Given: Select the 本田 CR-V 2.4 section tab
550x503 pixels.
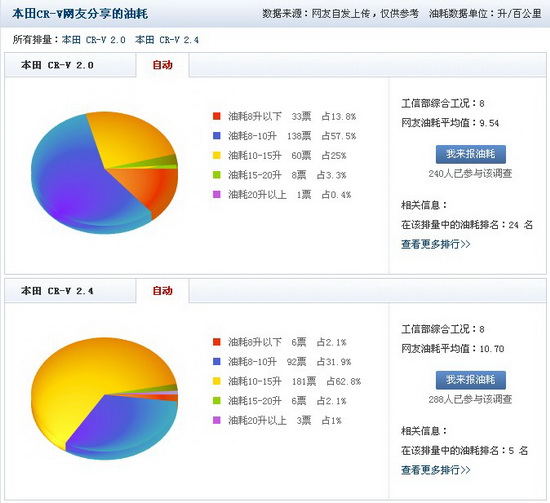Looking at the screenshot, I should pos(70,291).
